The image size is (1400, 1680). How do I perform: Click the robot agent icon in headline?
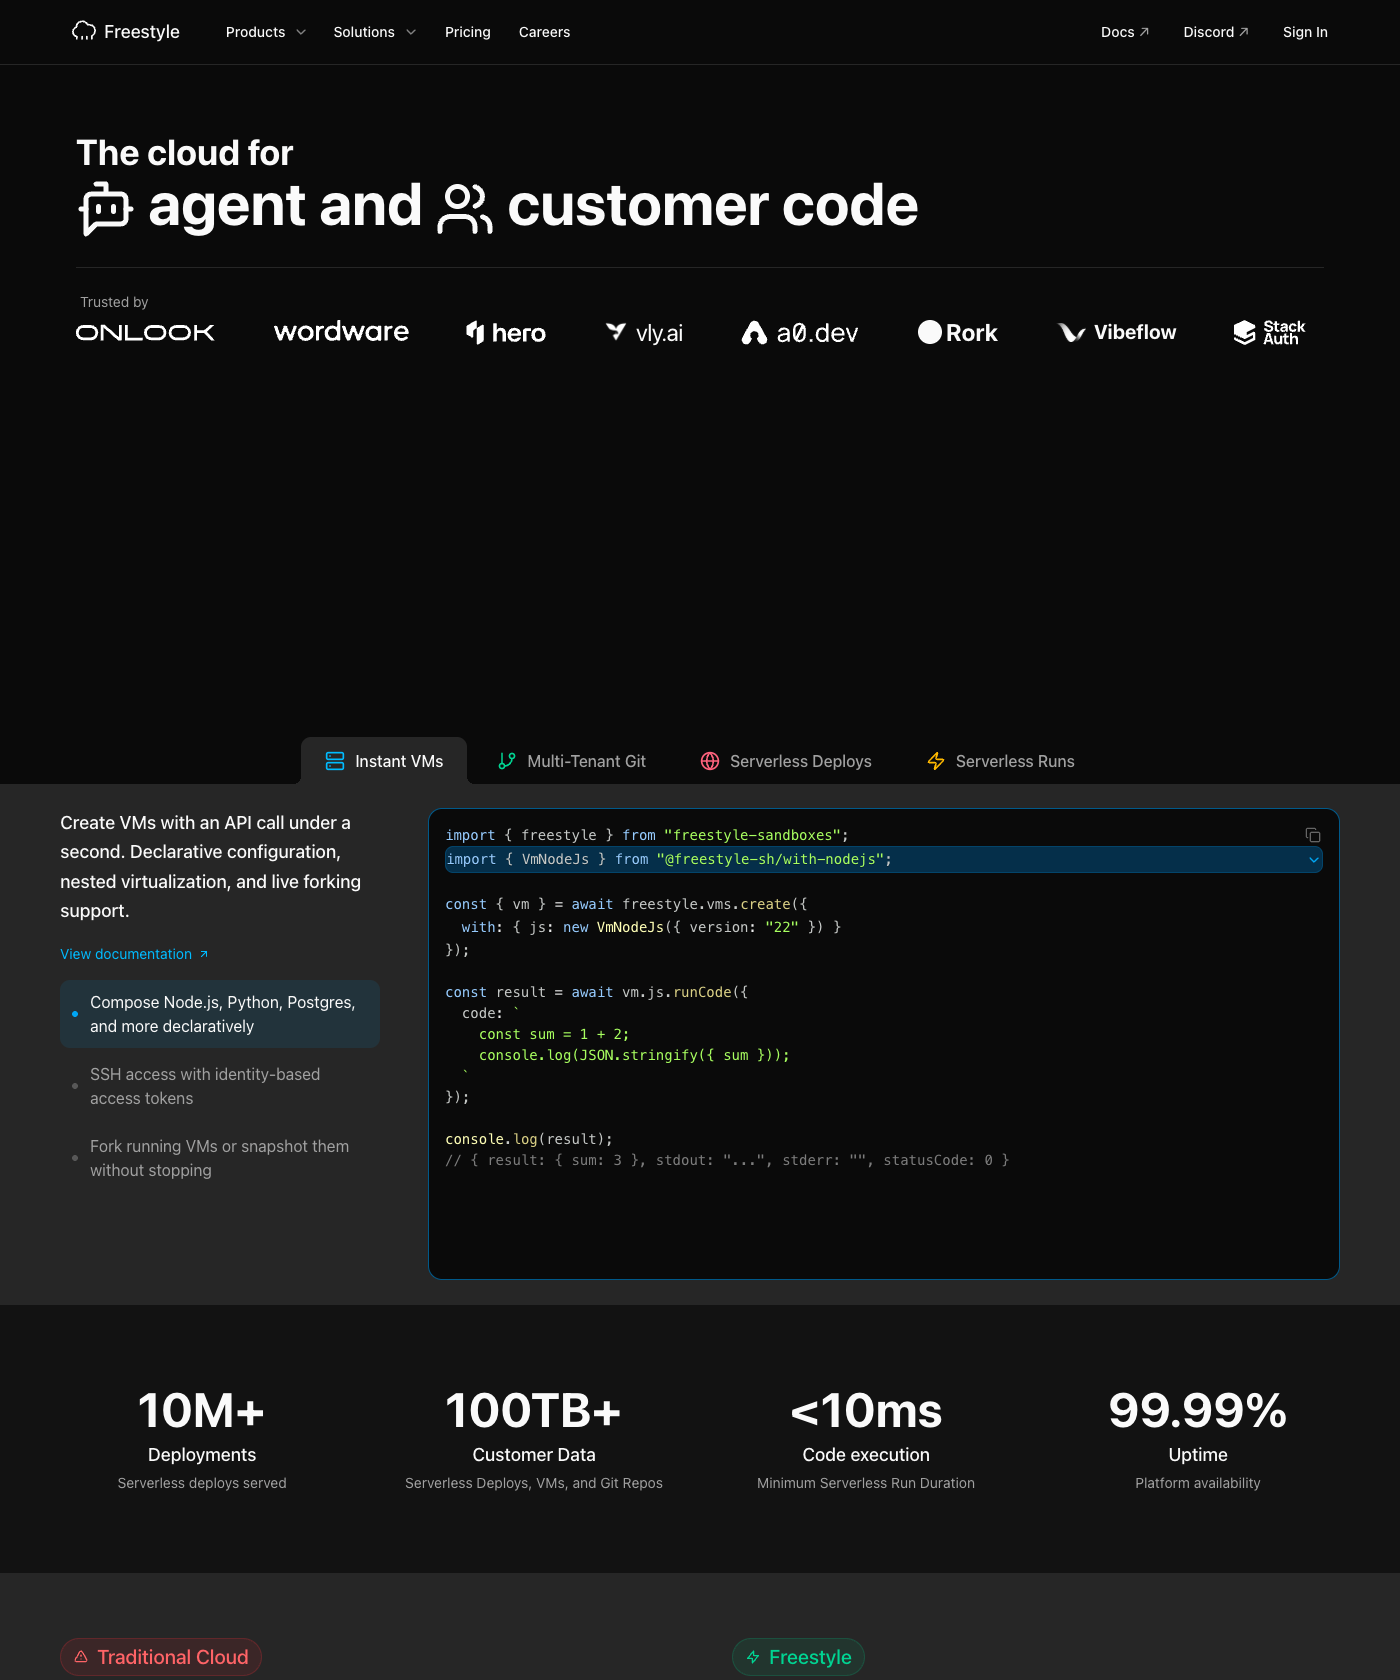click(x=105, y=208)
